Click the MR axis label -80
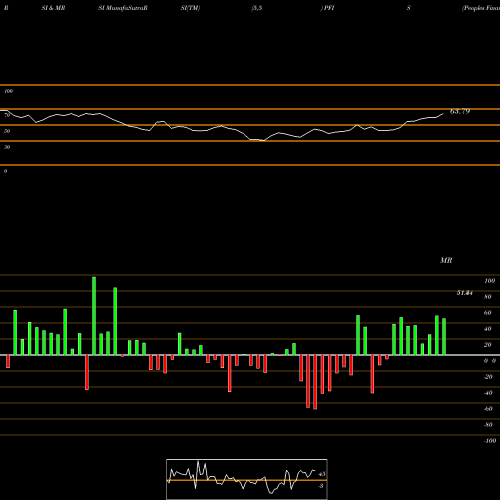This screenshot has height=500, width=500. [x=488, y=425]
